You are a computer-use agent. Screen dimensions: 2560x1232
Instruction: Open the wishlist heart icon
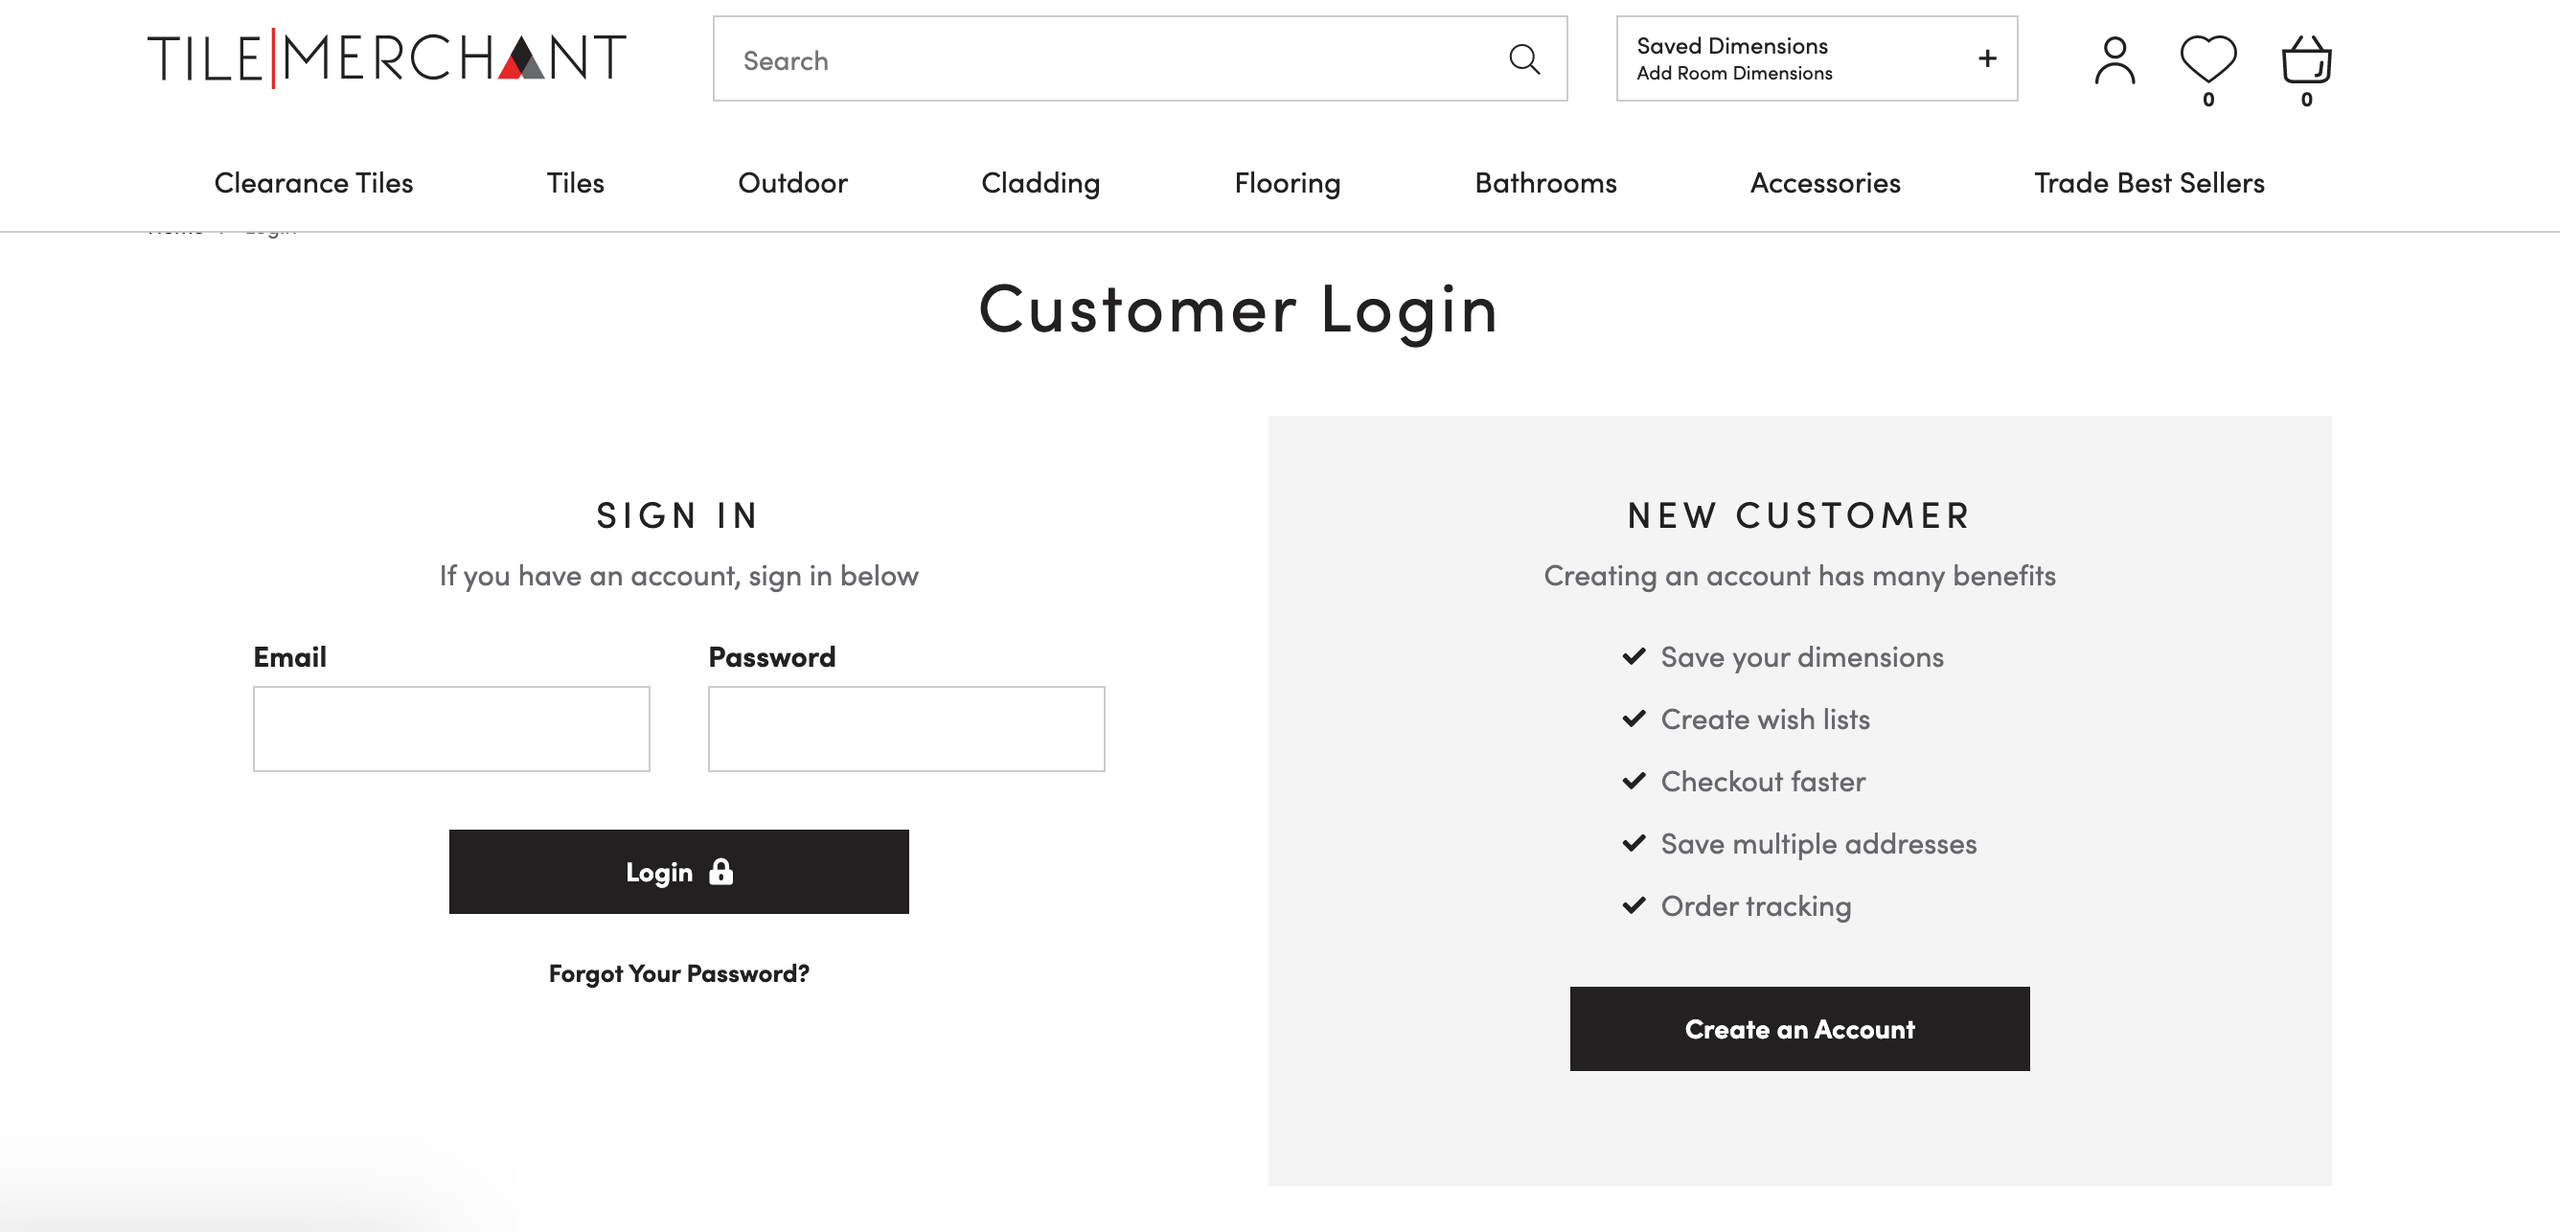click(2208, 59)
